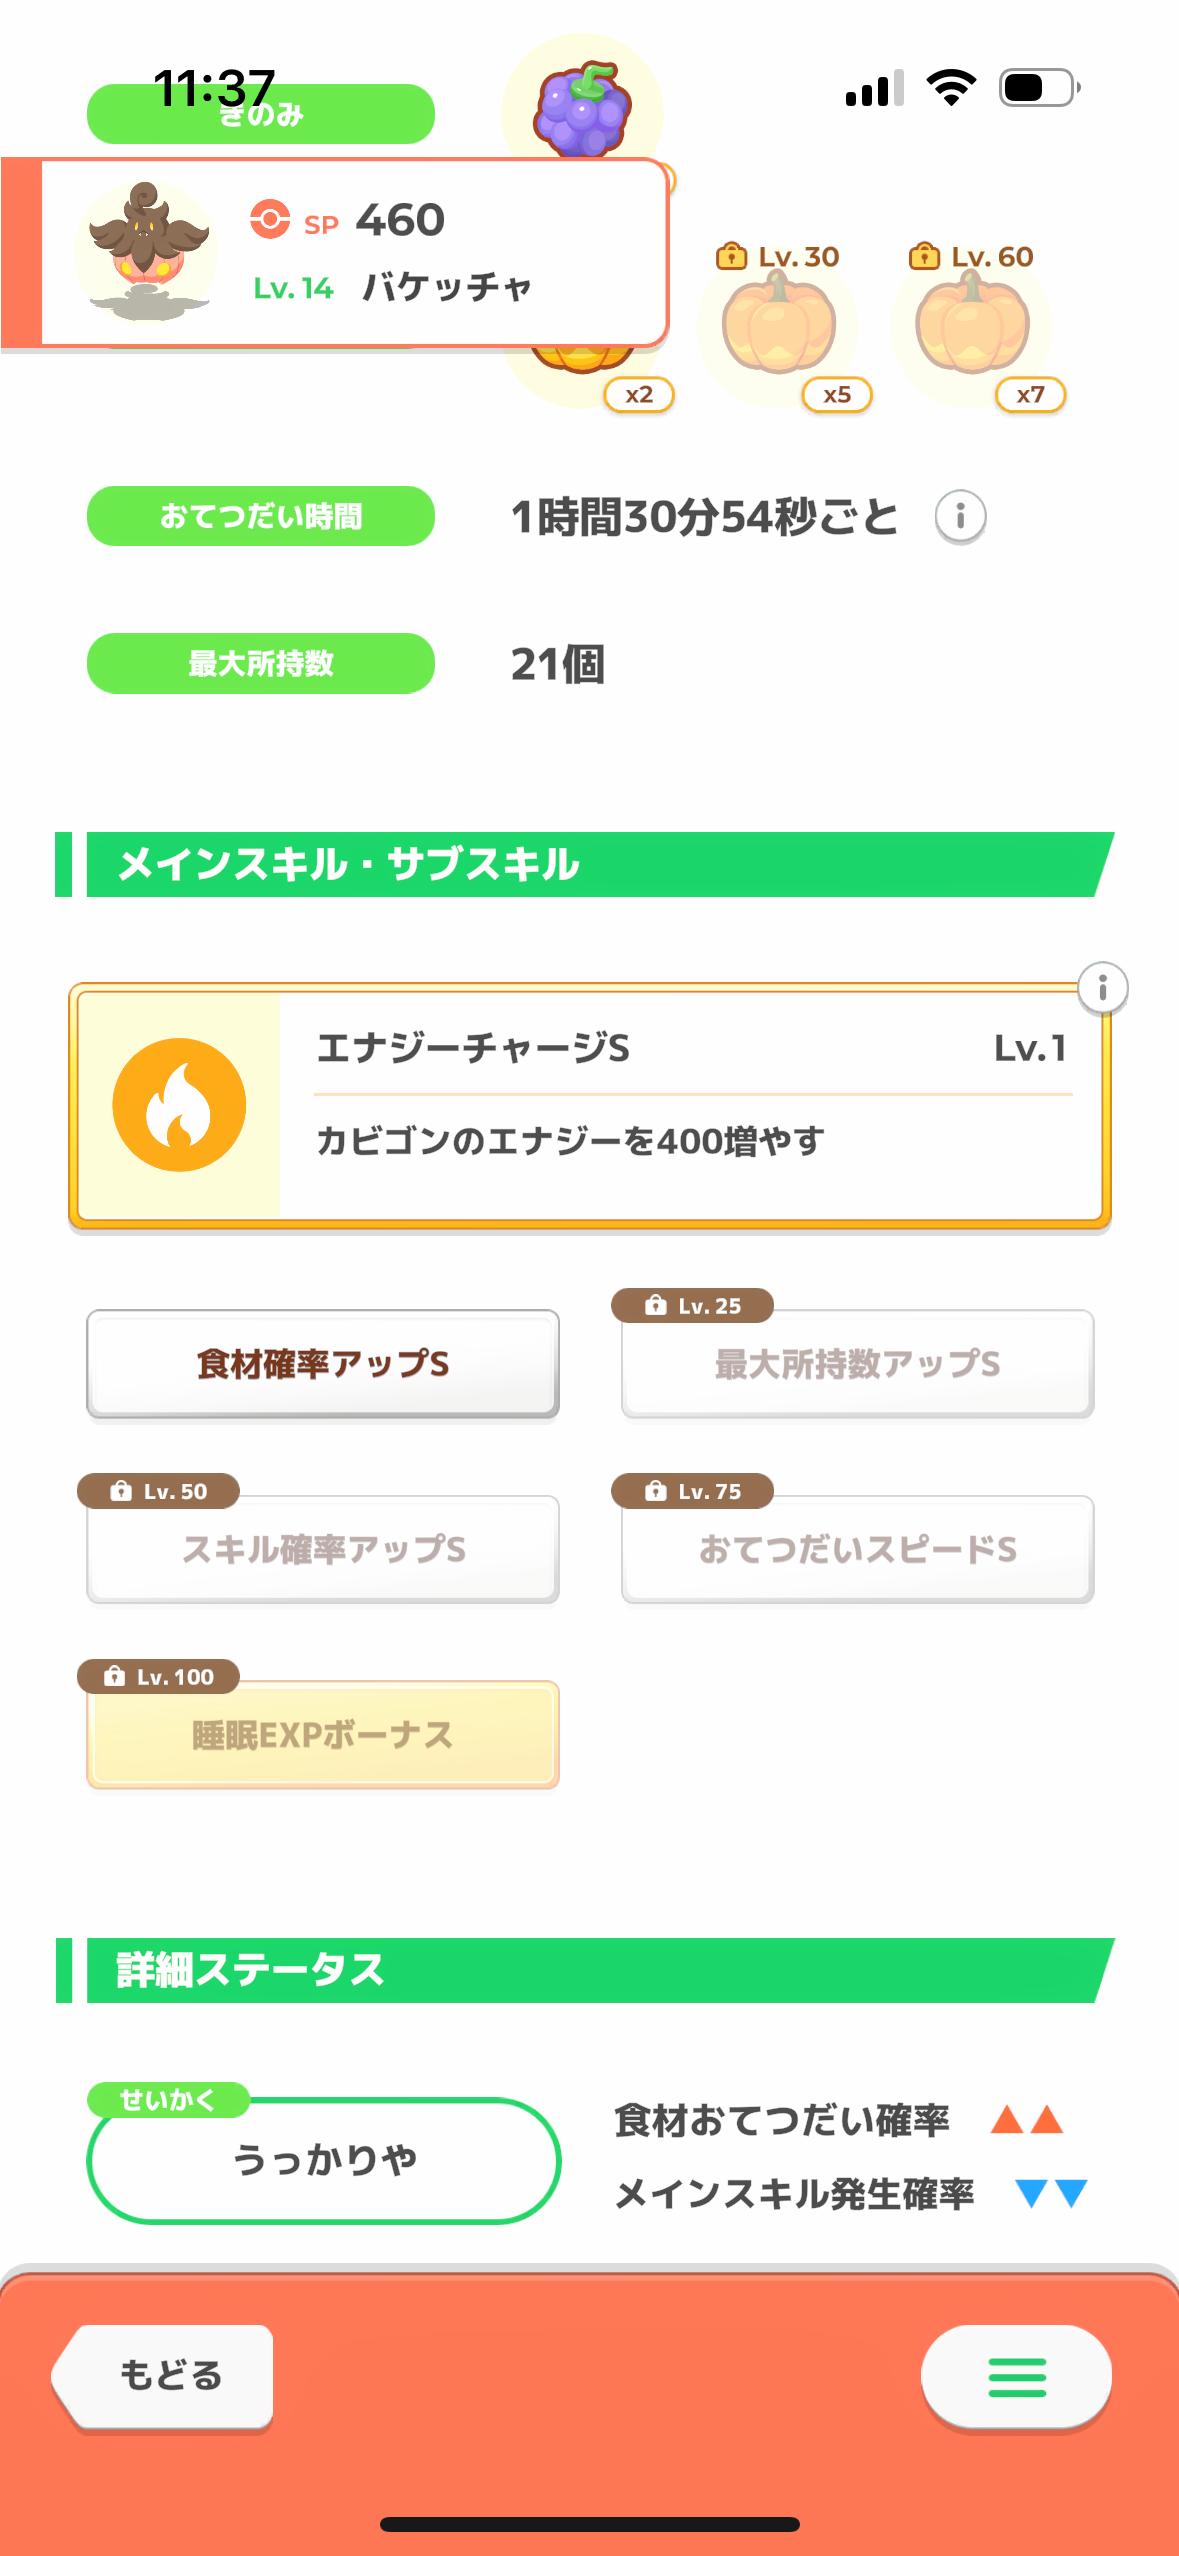Image resolution: width=1179 pixels, height=2556 pixels.
Task: Tap the purple grape berry icon
Action: click(x=583, y=110)
